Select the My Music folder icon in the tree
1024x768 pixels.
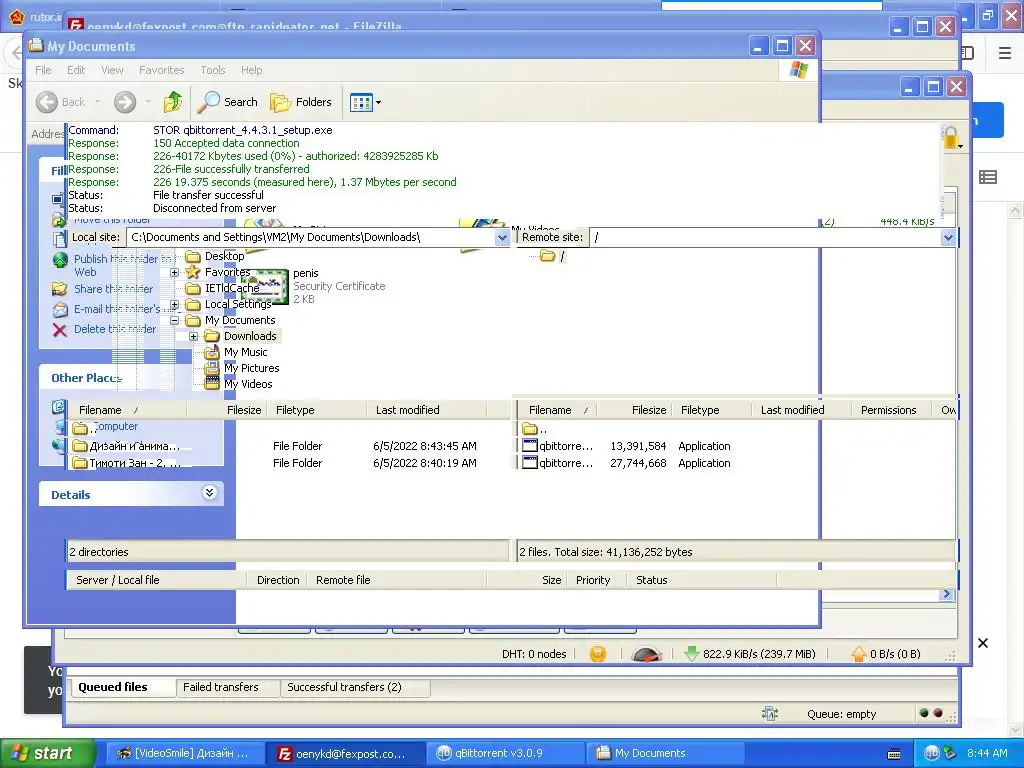pos(212,352)
